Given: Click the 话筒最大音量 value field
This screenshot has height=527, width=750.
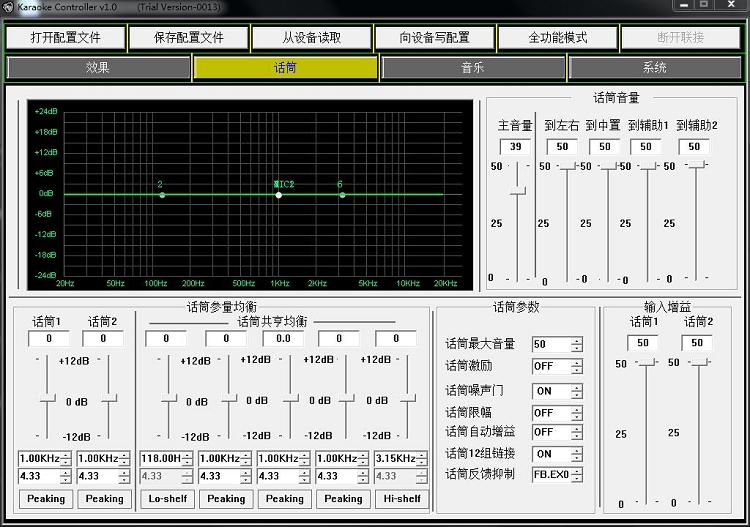Looking at the screenshot, I should 552,344.
